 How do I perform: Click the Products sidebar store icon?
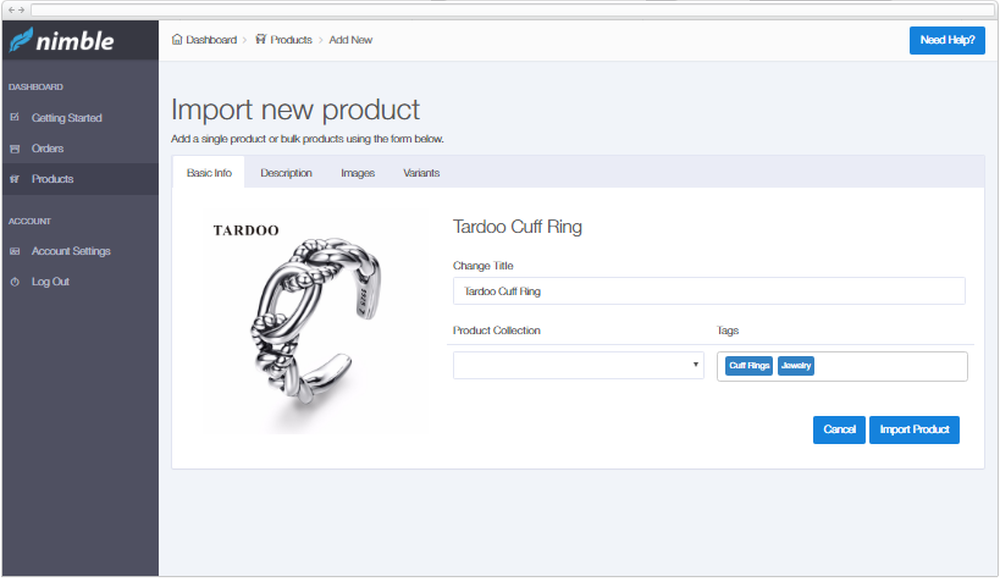pyautogui.click(x=15, y=179)
